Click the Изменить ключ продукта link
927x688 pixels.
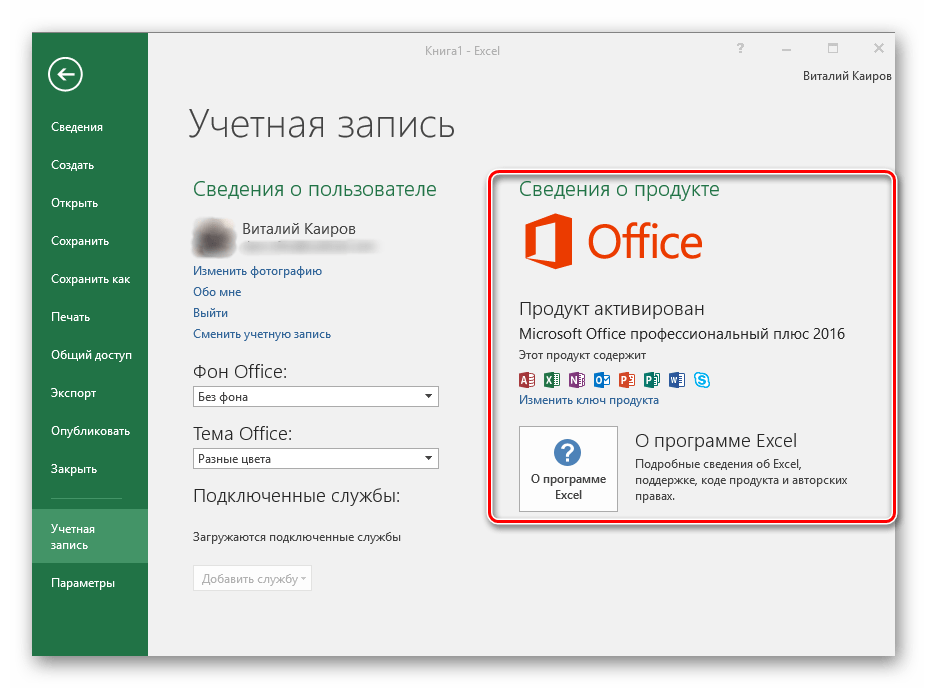coord(588,400)
